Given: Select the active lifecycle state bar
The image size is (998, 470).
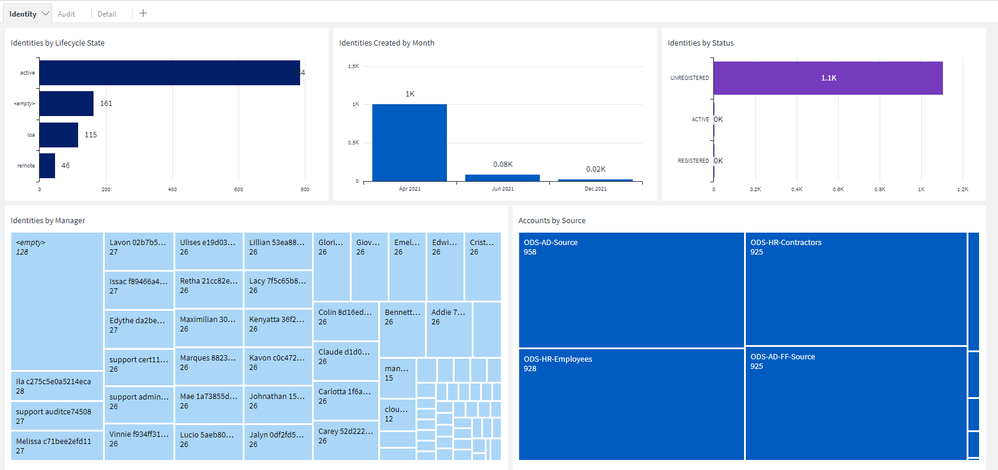Looking at the screenshot, I should 170,73.
